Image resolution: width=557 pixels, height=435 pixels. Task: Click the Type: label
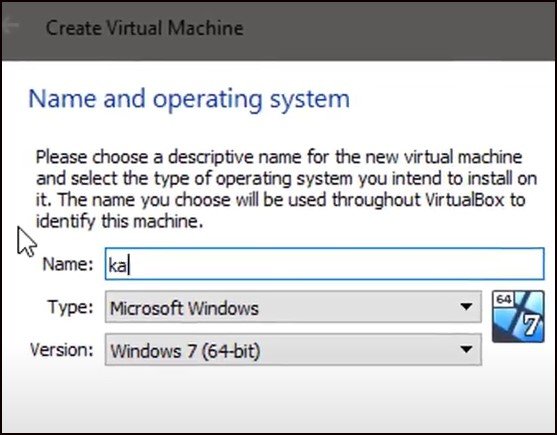point(70,307)
